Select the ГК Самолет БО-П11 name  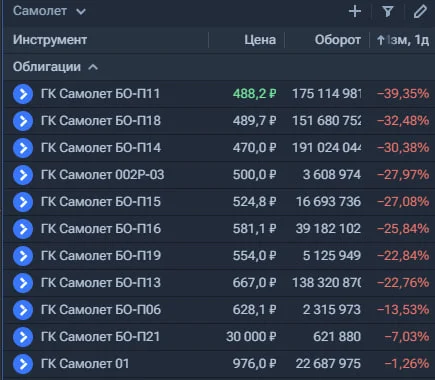[100, 94]
